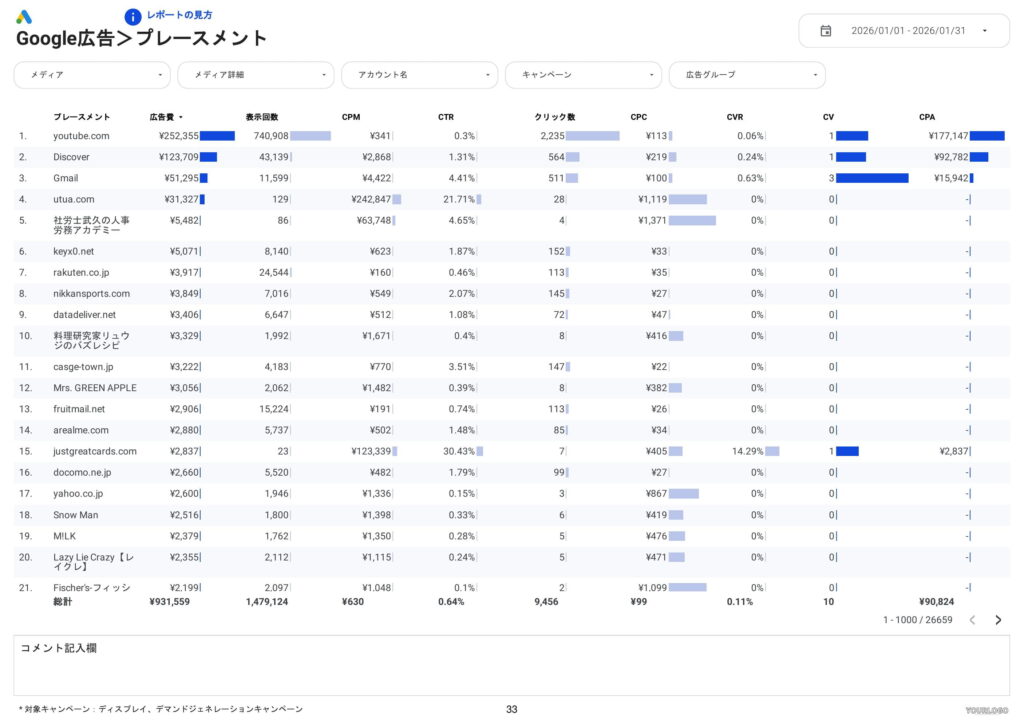The image size is (1024, 724).
Task: Select the arealme.com placement cell
Action: [x=81, y=430]
